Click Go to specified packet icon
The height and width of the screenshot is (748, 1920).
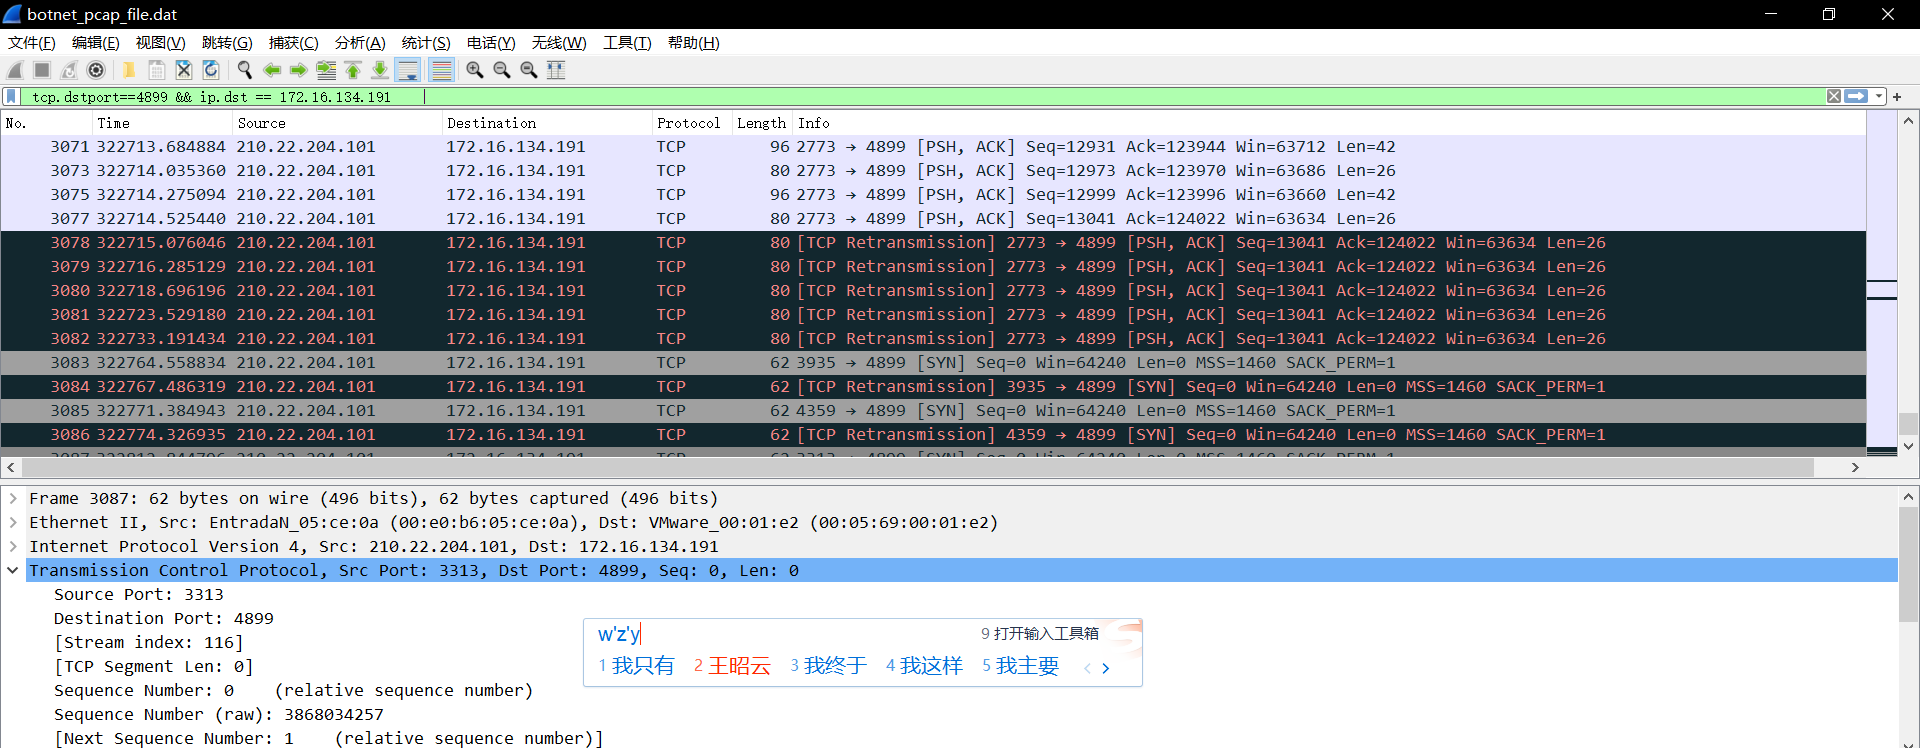326,70
